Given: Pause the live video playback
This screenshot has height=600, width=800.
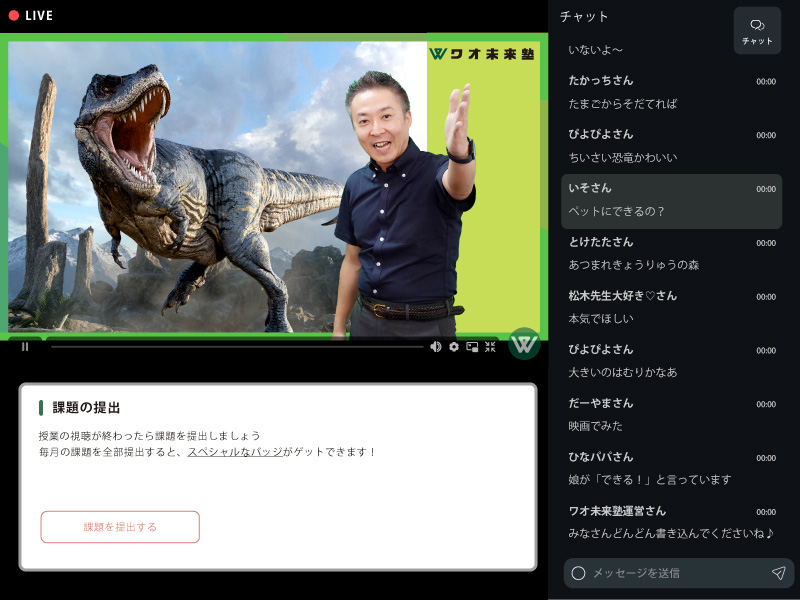Looking at the screenshot, I should pyautogui.click(x=24, y=348).
